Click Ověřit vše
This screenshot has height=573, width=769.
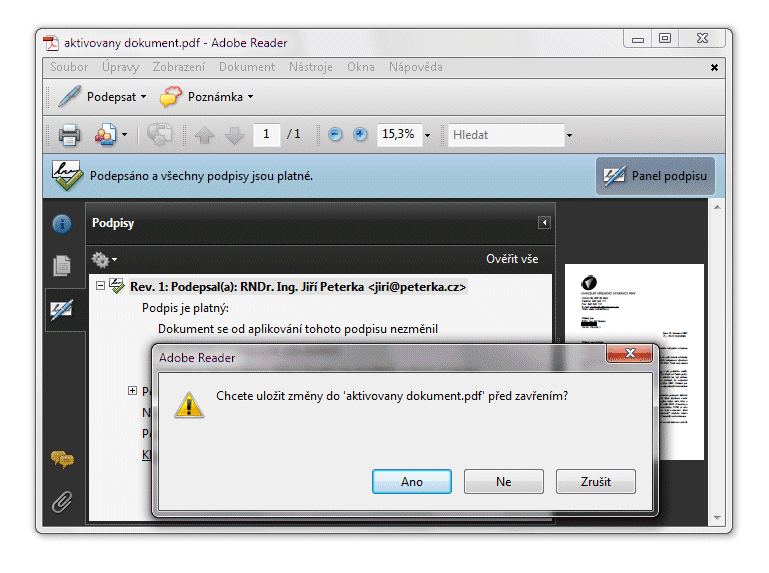tap(512, 259)
